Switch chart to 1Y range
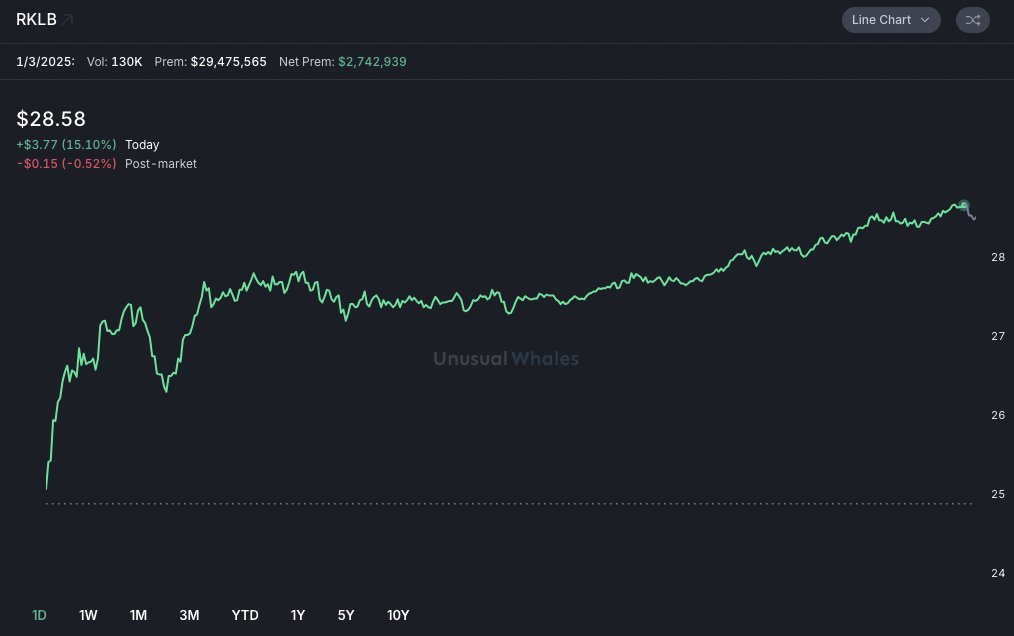The height and width of the screenshot is (636, 1014). 298,615
